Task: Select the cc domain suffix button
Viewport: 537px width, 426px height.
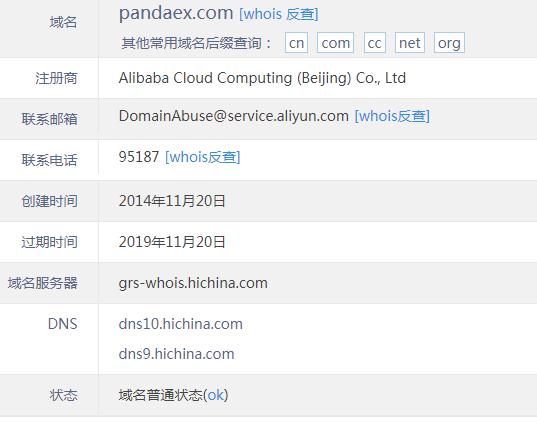Action: (375, 43)
